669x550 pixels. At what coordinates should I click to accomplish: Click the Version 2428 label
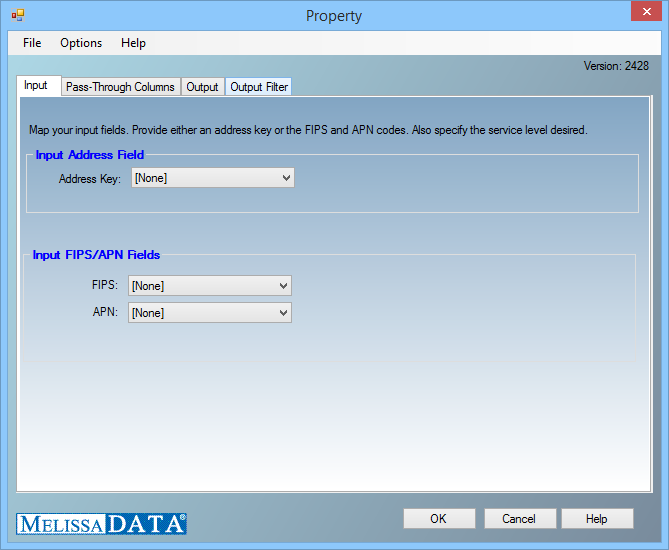[616, 66]
